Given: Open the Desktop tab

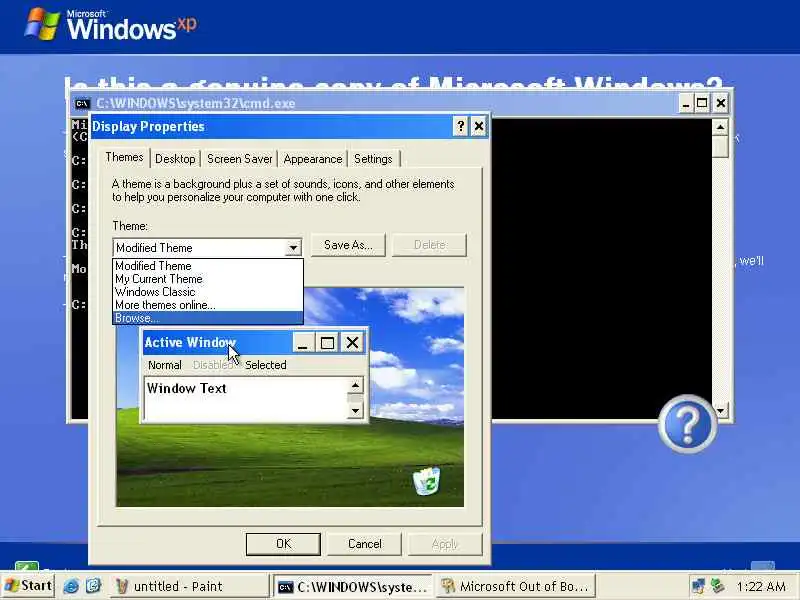Looking at the screenshot, I should click(175, 159).
